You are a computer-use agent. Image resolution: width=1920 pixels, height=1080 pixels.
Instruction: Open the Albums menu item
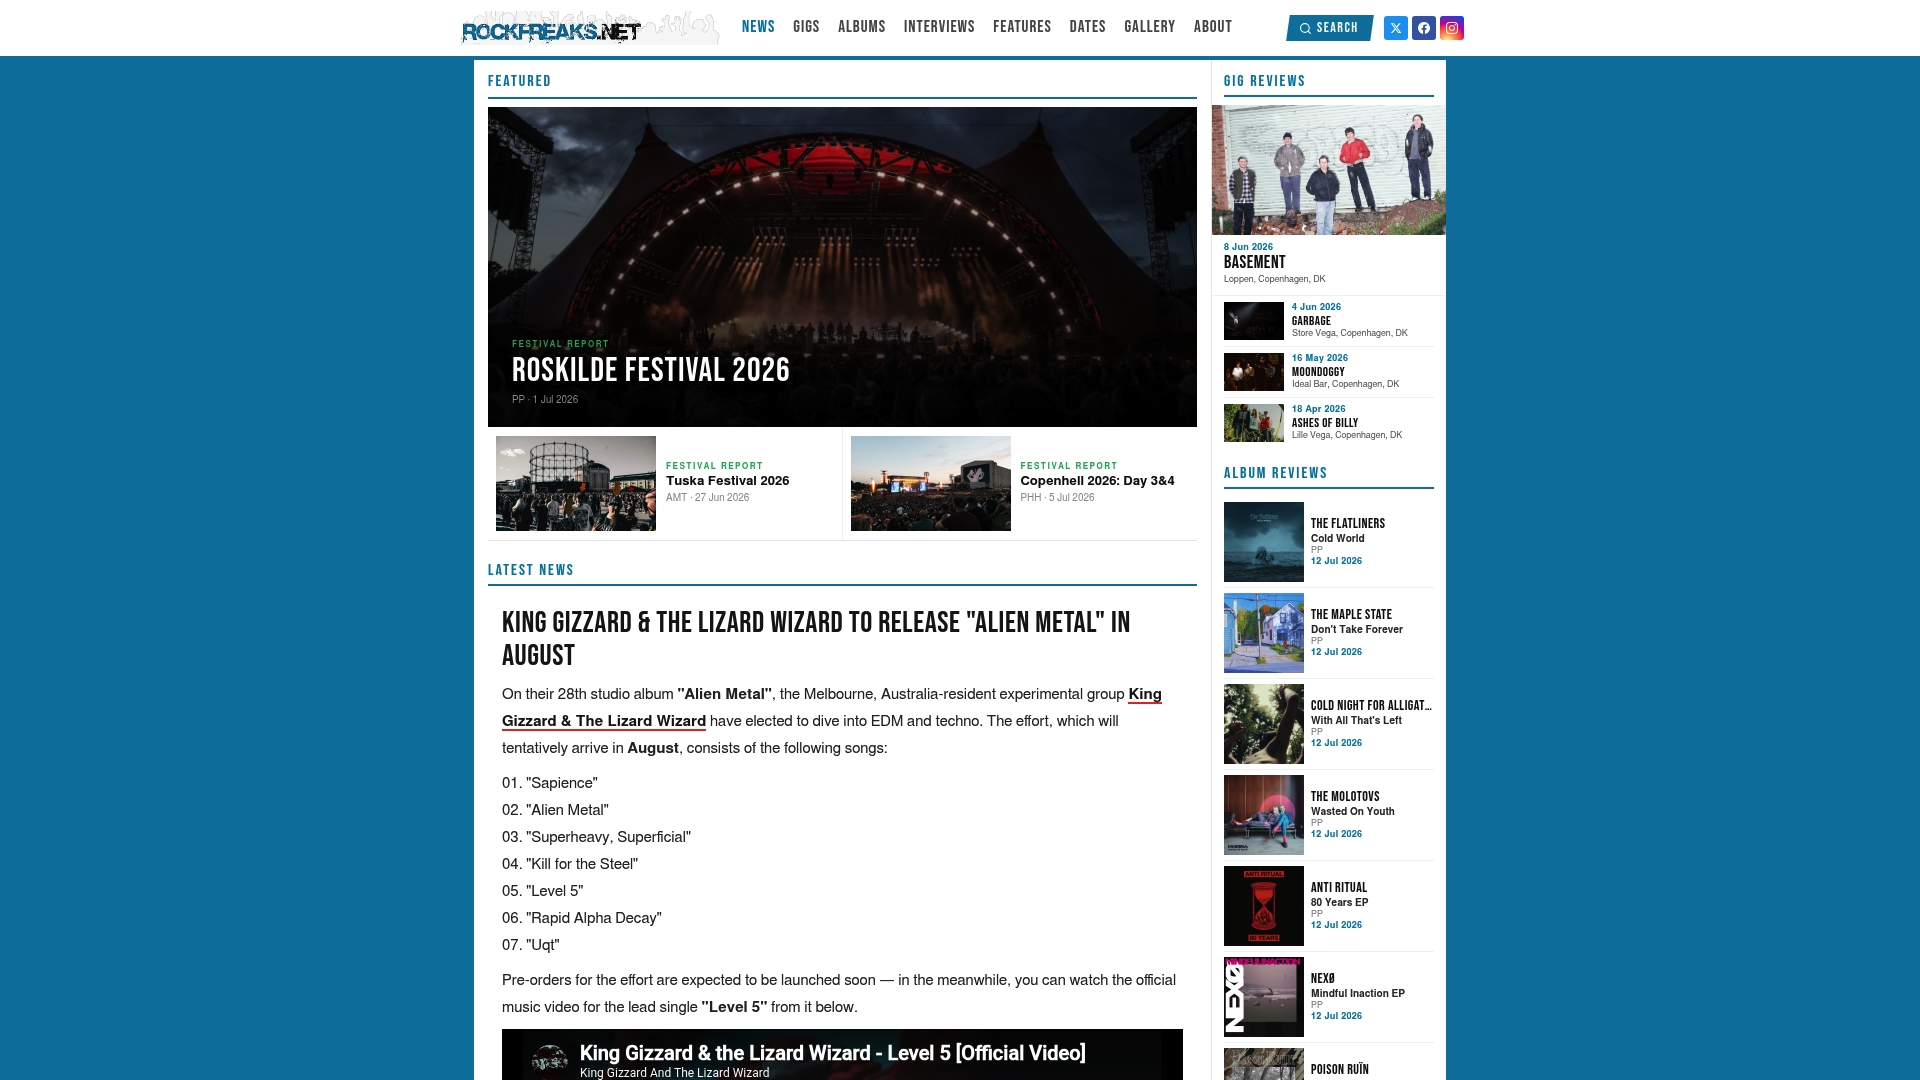tap(861, 27)
